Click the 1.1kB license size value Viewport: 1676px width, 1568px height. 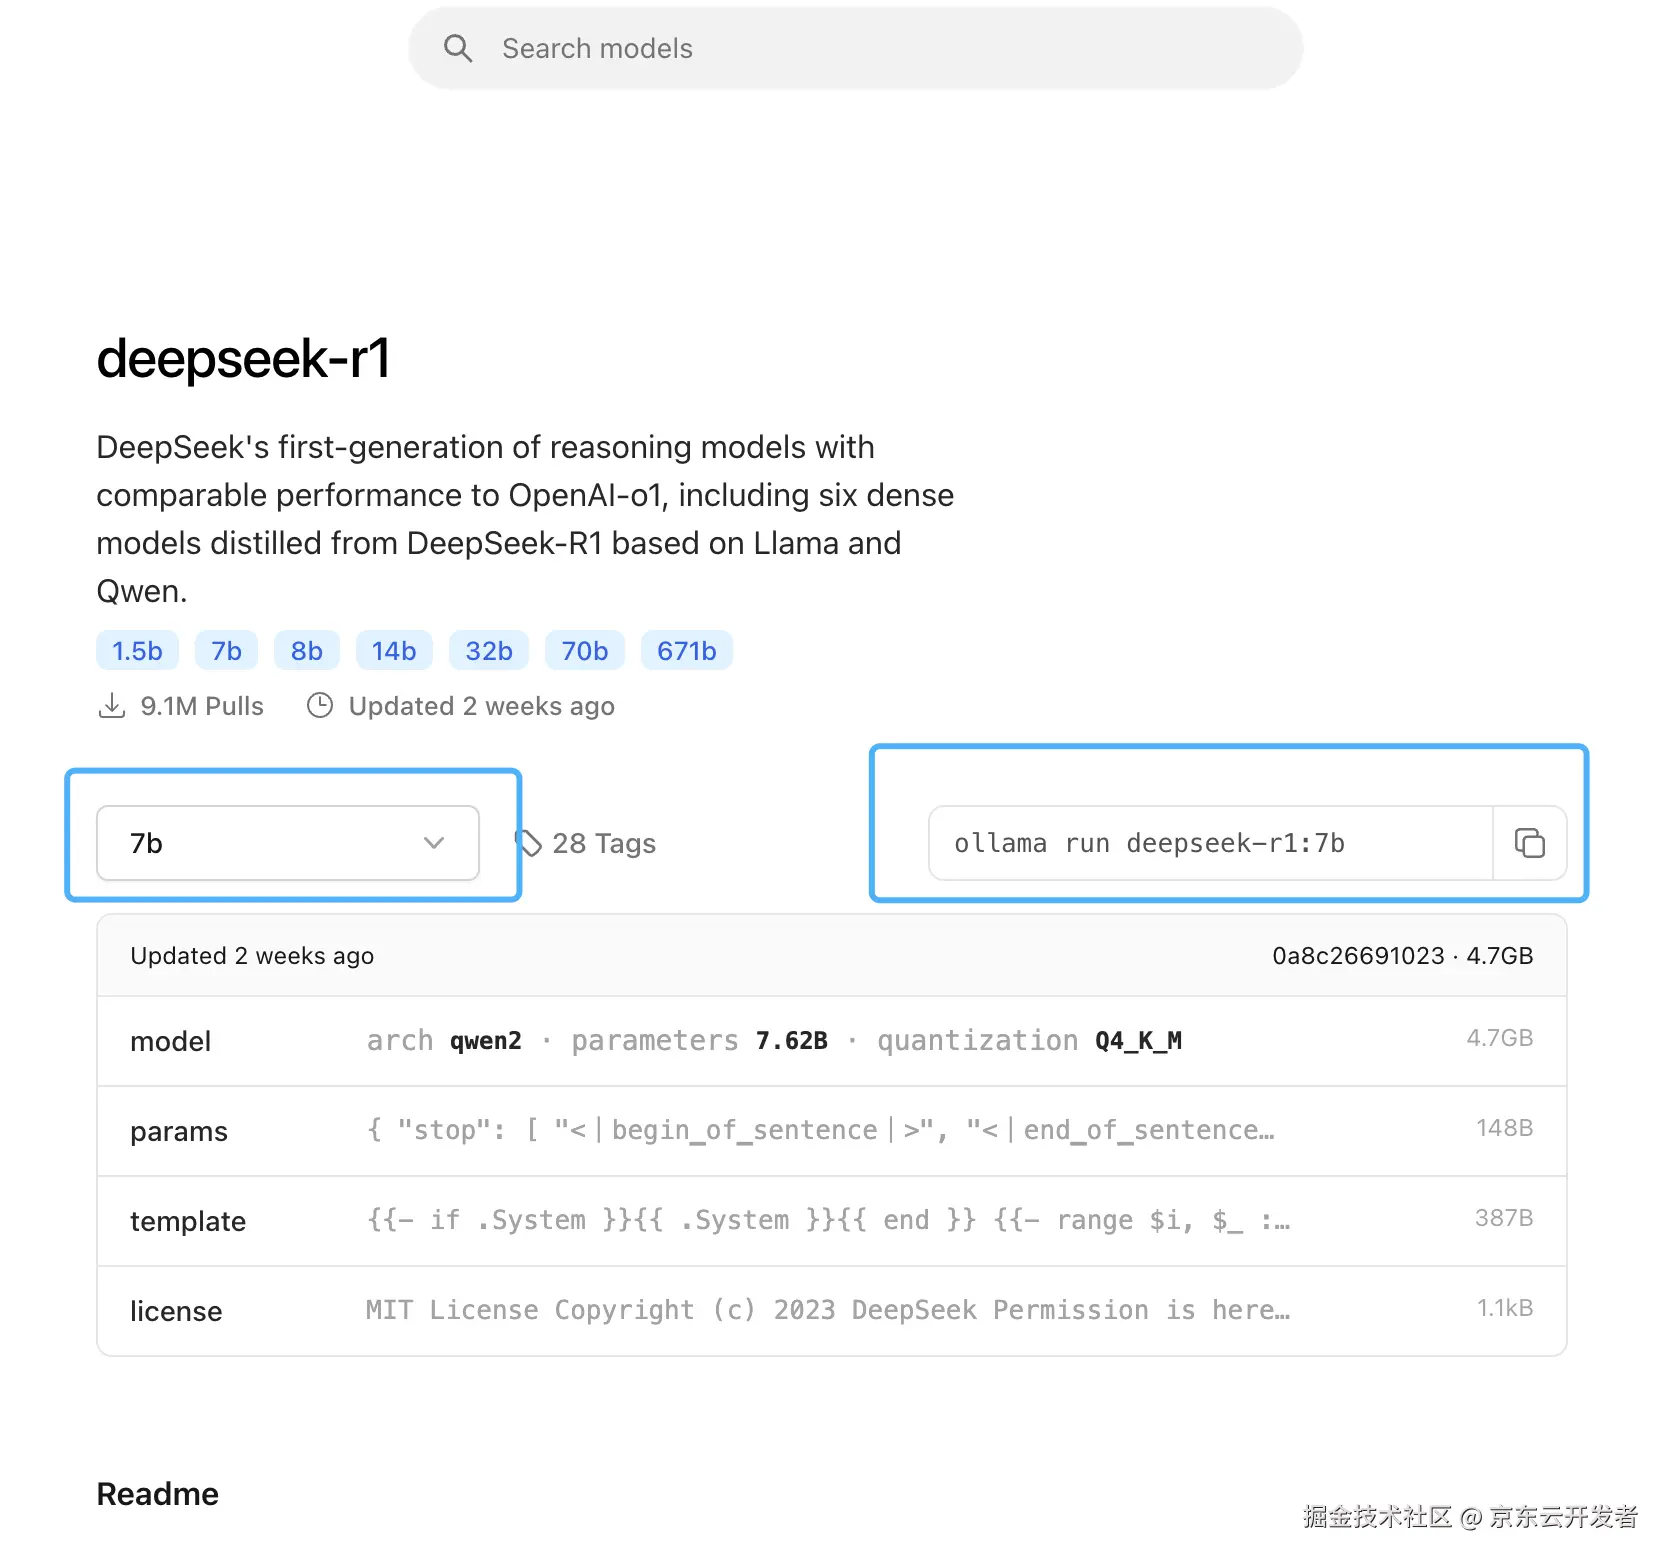coord(1505,1308)
